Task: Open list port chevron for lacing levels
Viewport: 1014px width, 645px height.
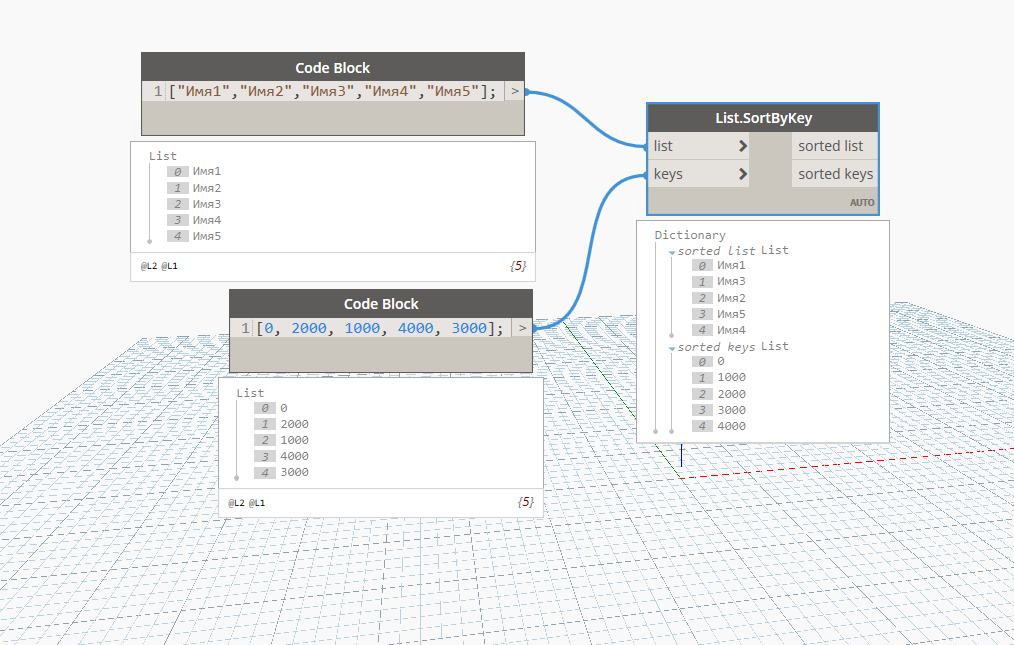Action: [742, 146]
